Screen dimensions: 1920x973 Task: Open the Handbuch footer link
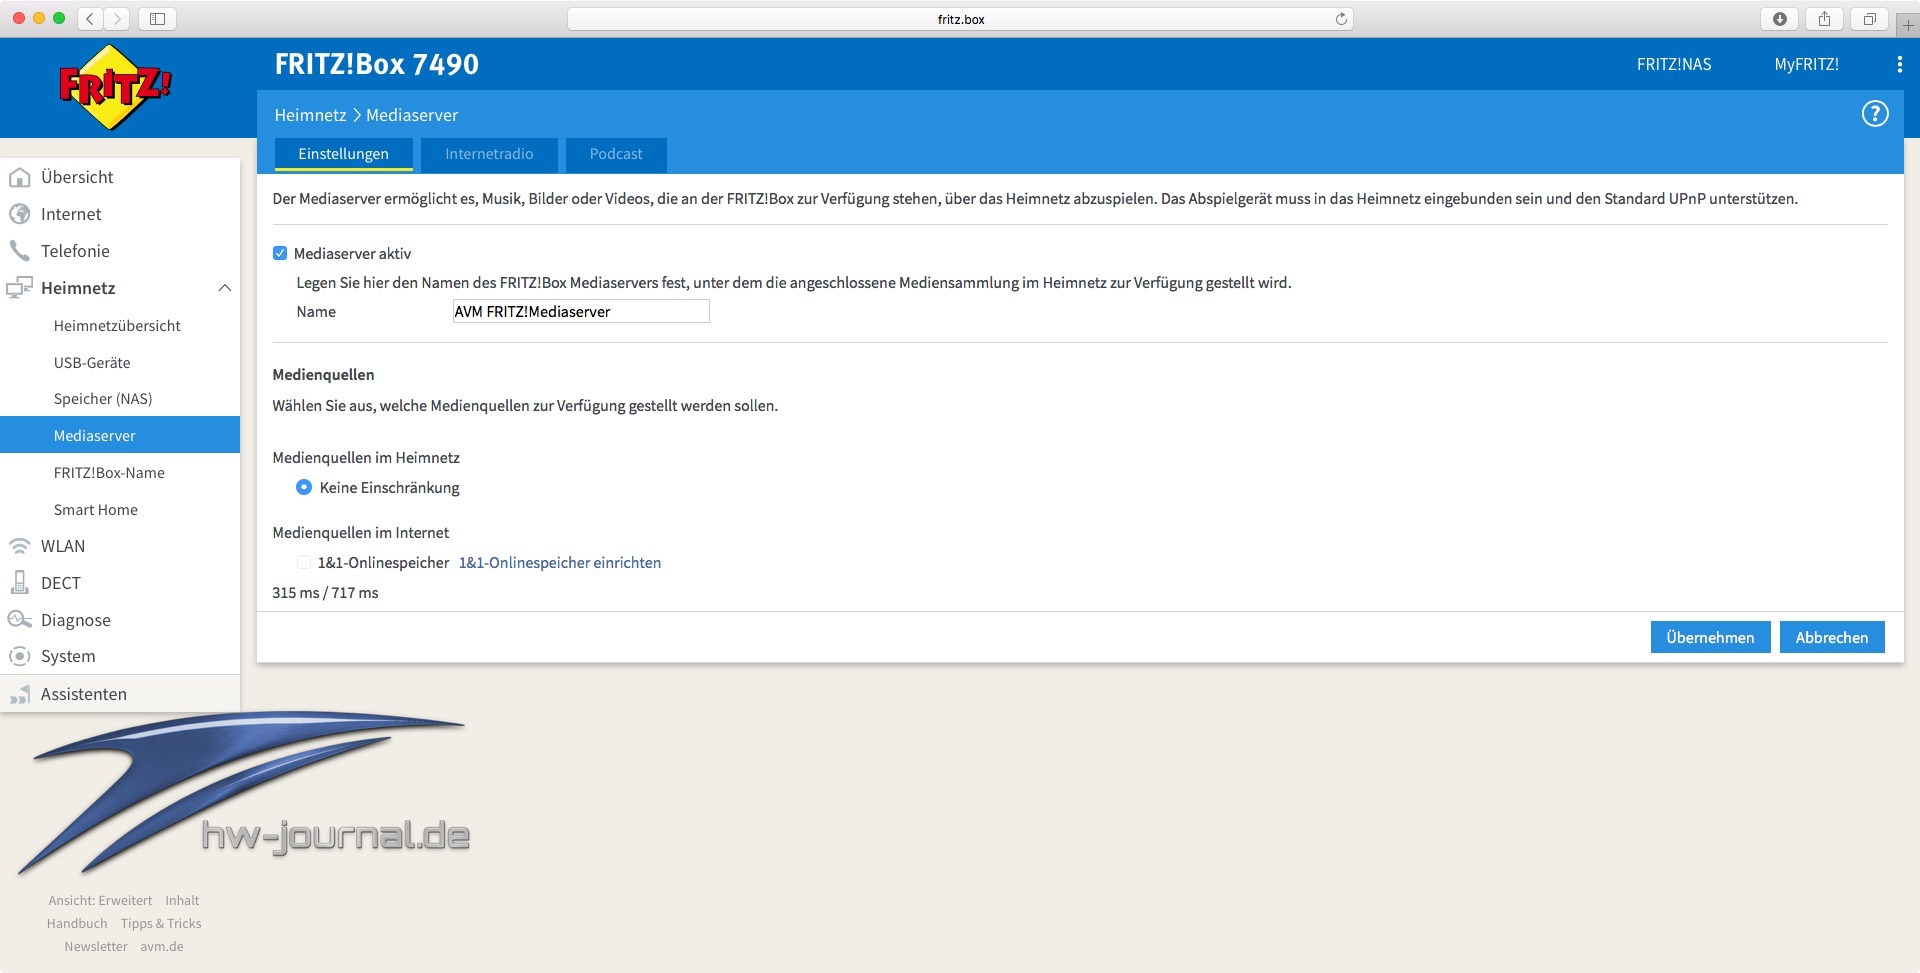click(77, 923)
